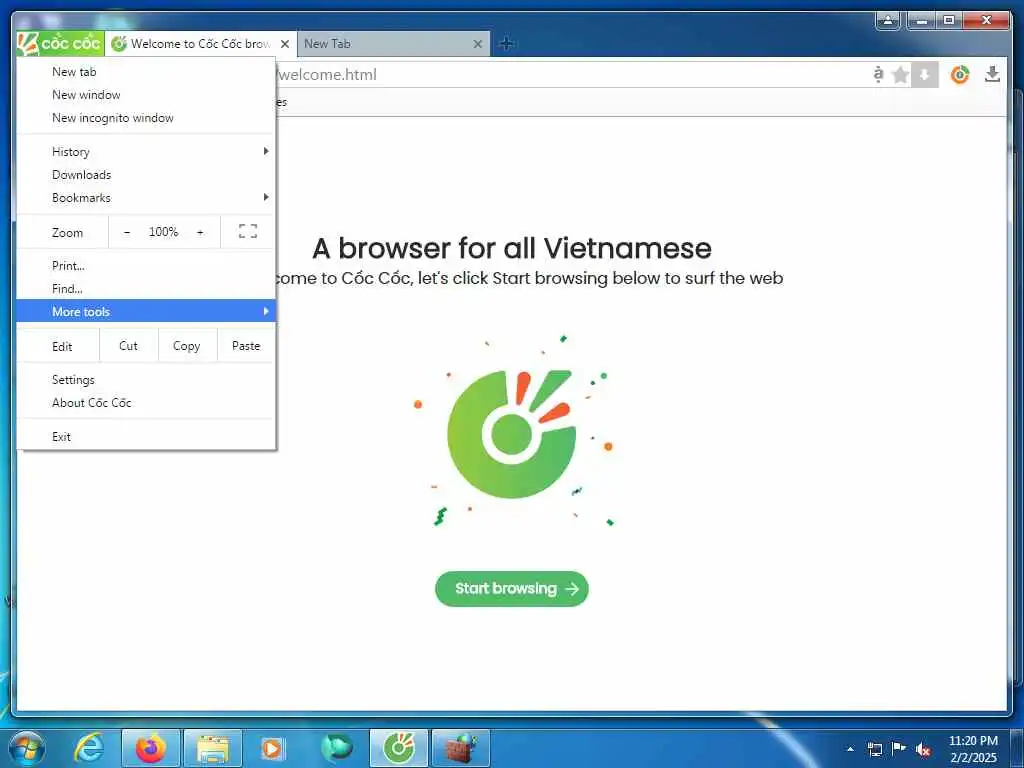This screenshot has height=768, width=1024.
Task: Open About Cốc Cốc menu item
Action: (x=146, y=403)
